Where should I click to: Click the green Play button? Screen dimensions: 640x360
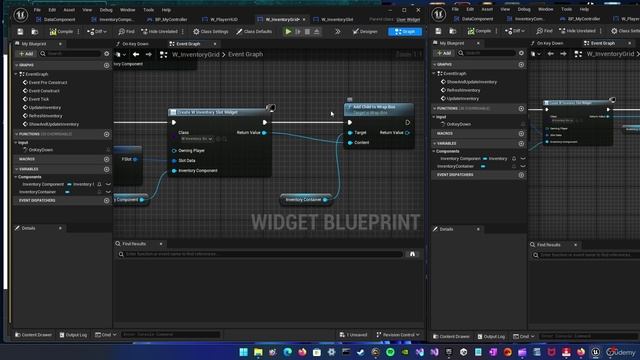pyautogui.click(x=288, y=31)
